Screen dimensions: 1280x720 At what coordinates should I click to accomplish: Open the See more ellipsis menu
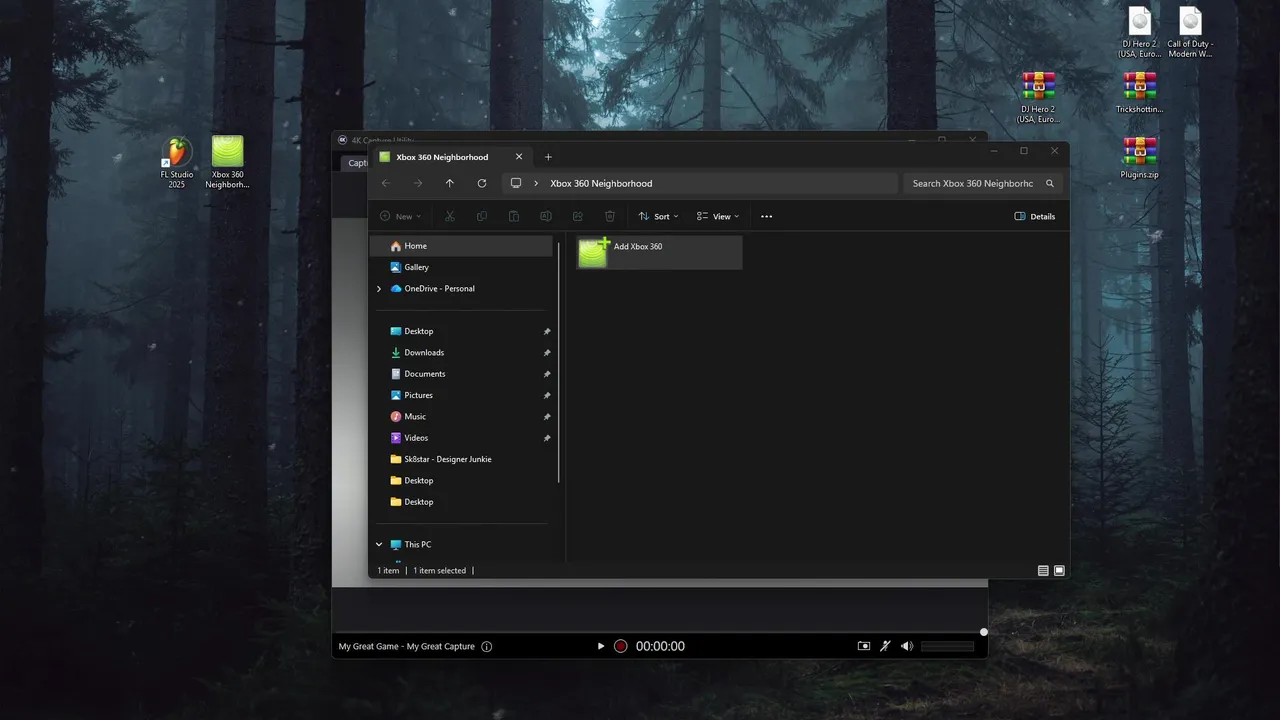(x=767, y=216)
